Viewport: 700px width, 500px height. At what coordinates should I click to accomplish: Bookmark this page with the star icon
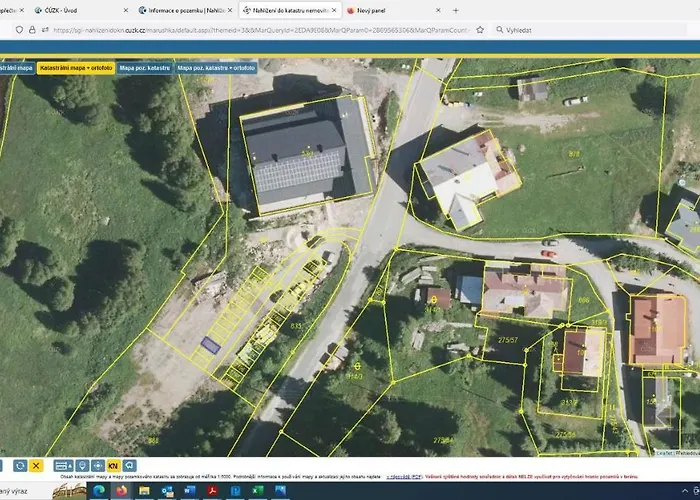click(x=480, y=30)
